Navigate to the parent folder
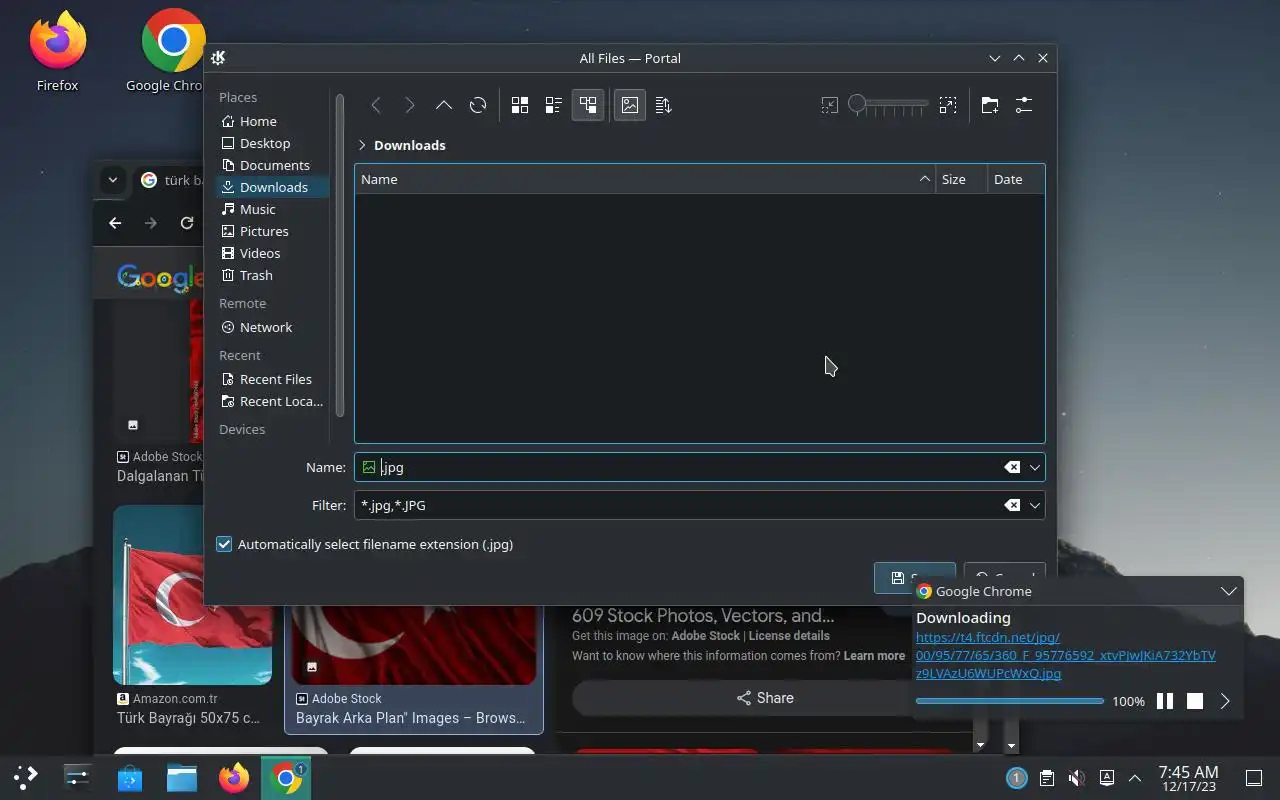 point(444,105)
